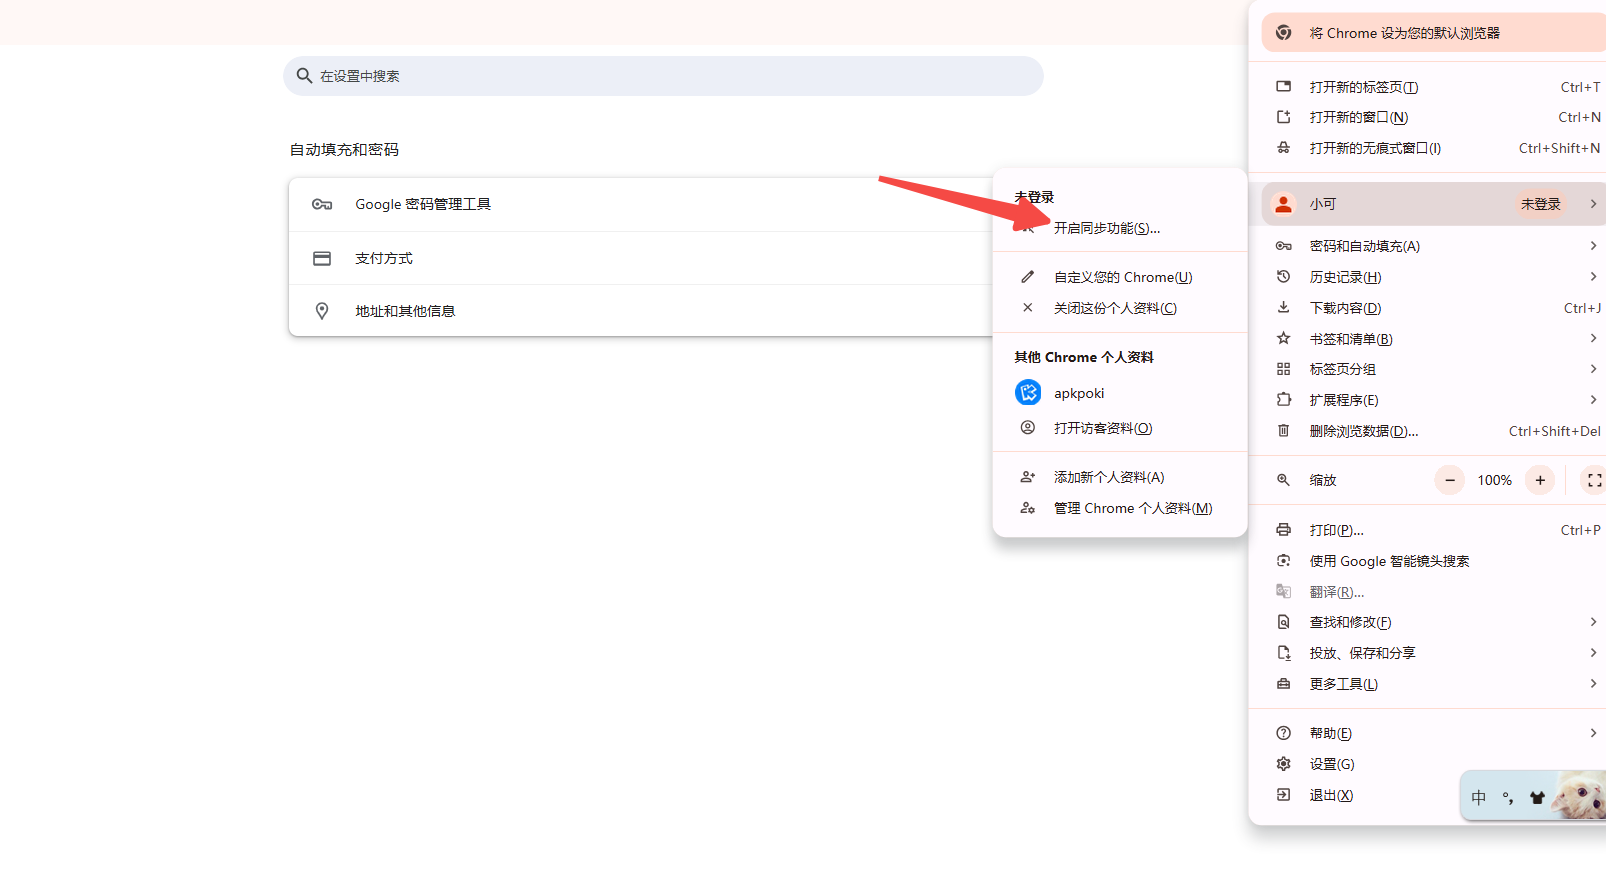Click the card icon for 支付方式

click(x=322, y=258)
